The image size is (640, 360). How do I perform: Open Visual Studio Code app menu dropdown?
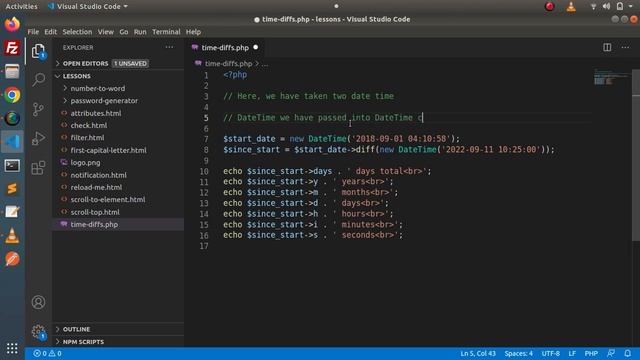click(x=87, y=6)
